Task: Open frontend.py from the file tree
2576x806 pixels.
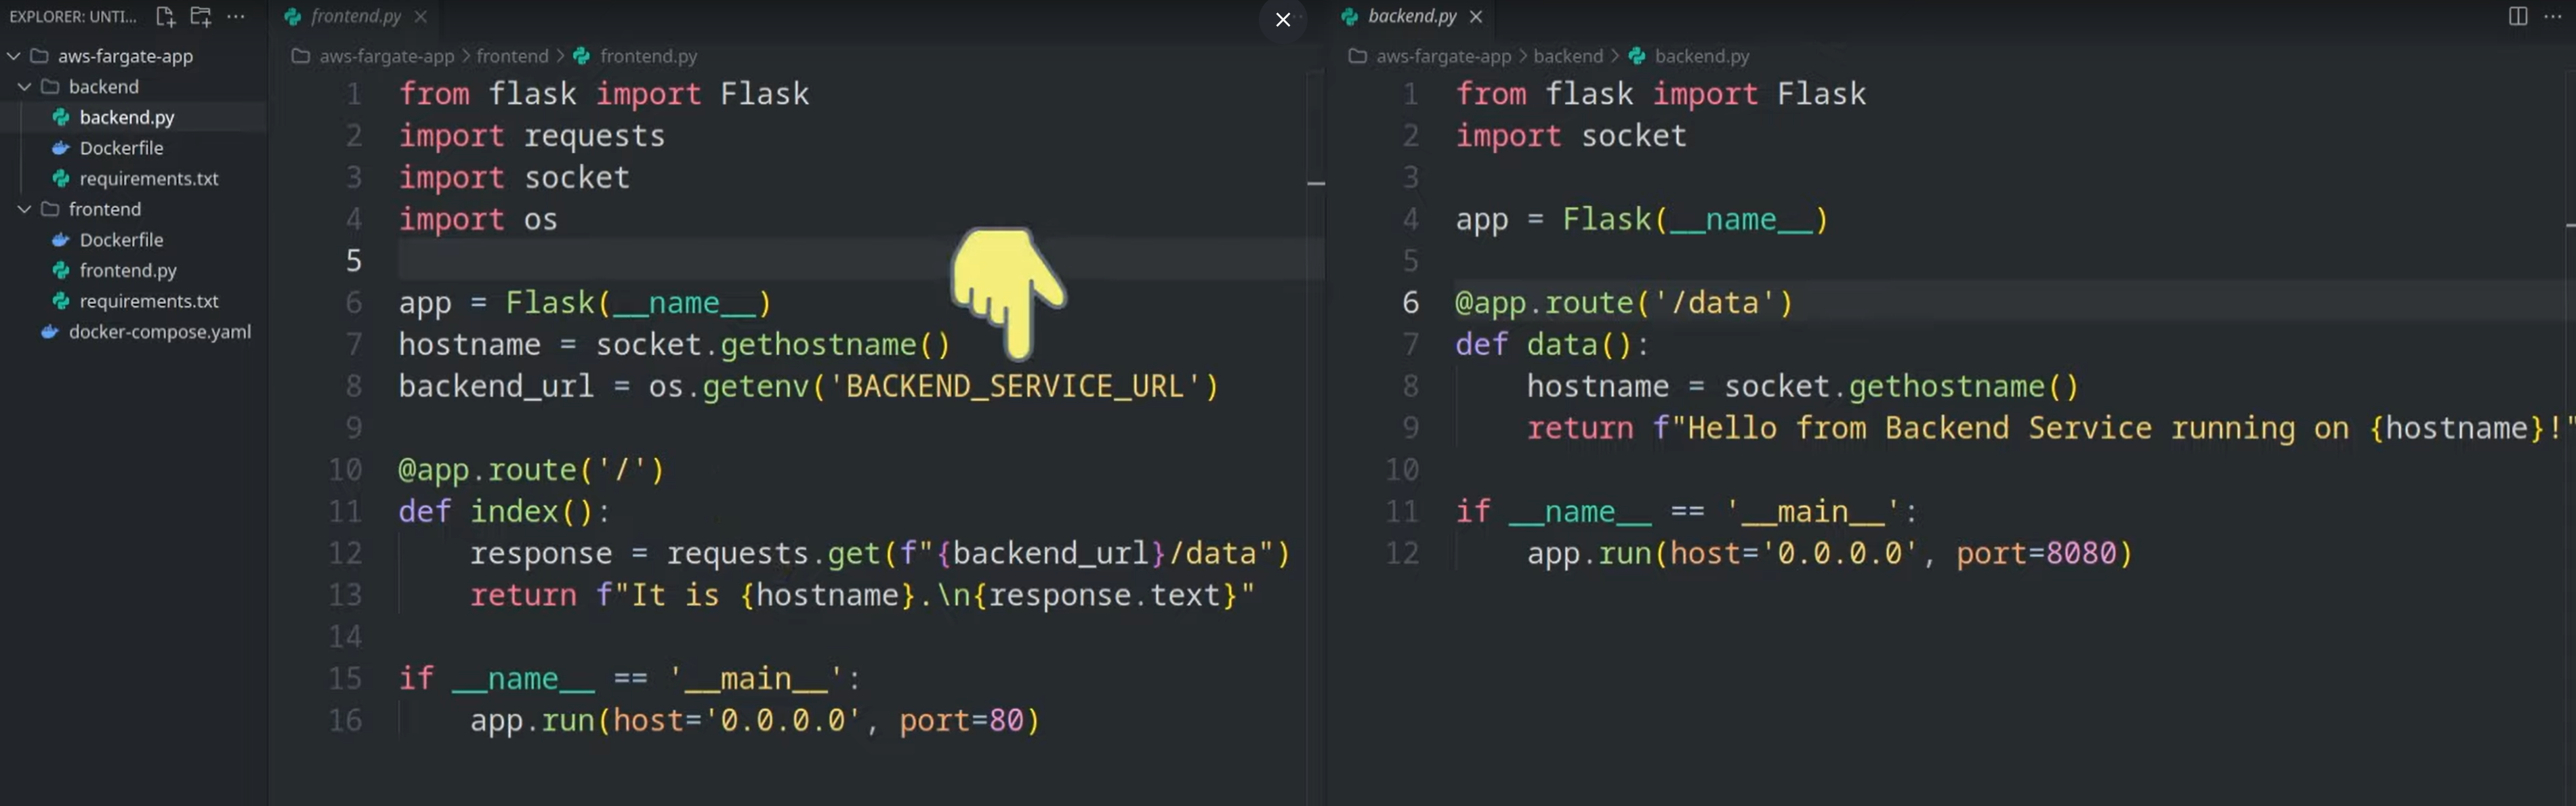Action: pos(127,270)
